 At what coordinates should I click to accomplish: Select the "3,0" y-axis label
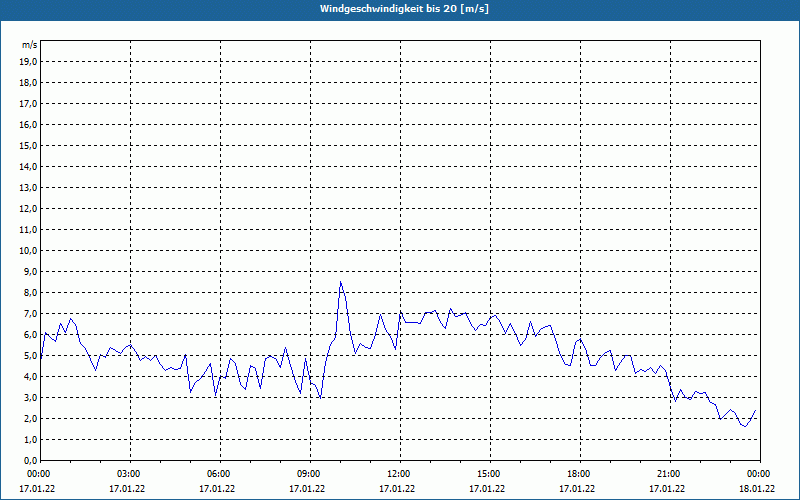(x=30, y=397)
